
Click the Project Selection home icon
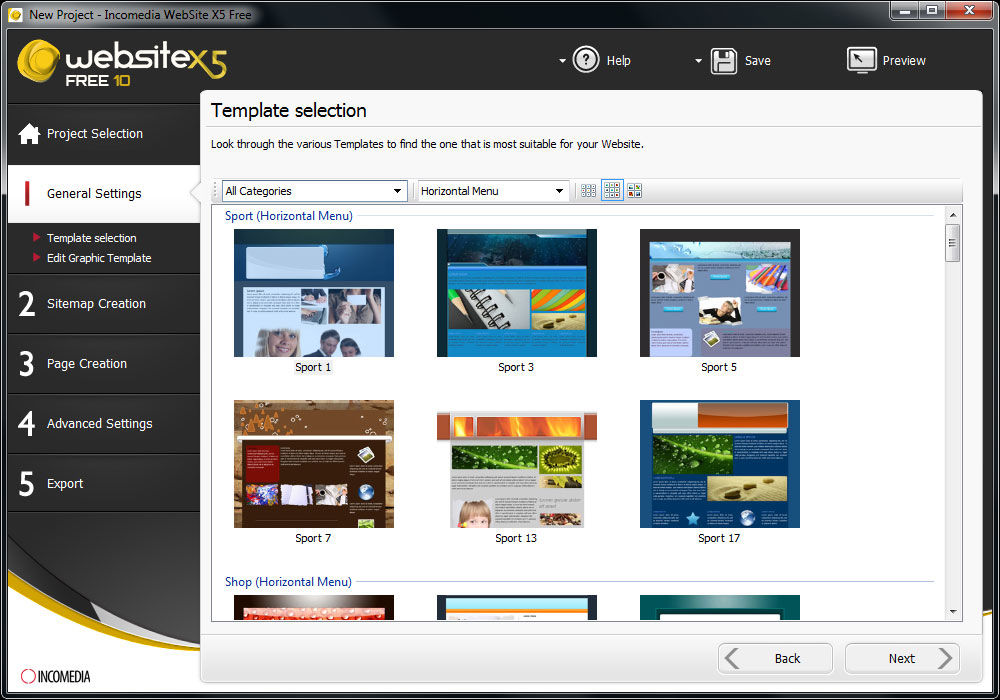coord(29,134)
